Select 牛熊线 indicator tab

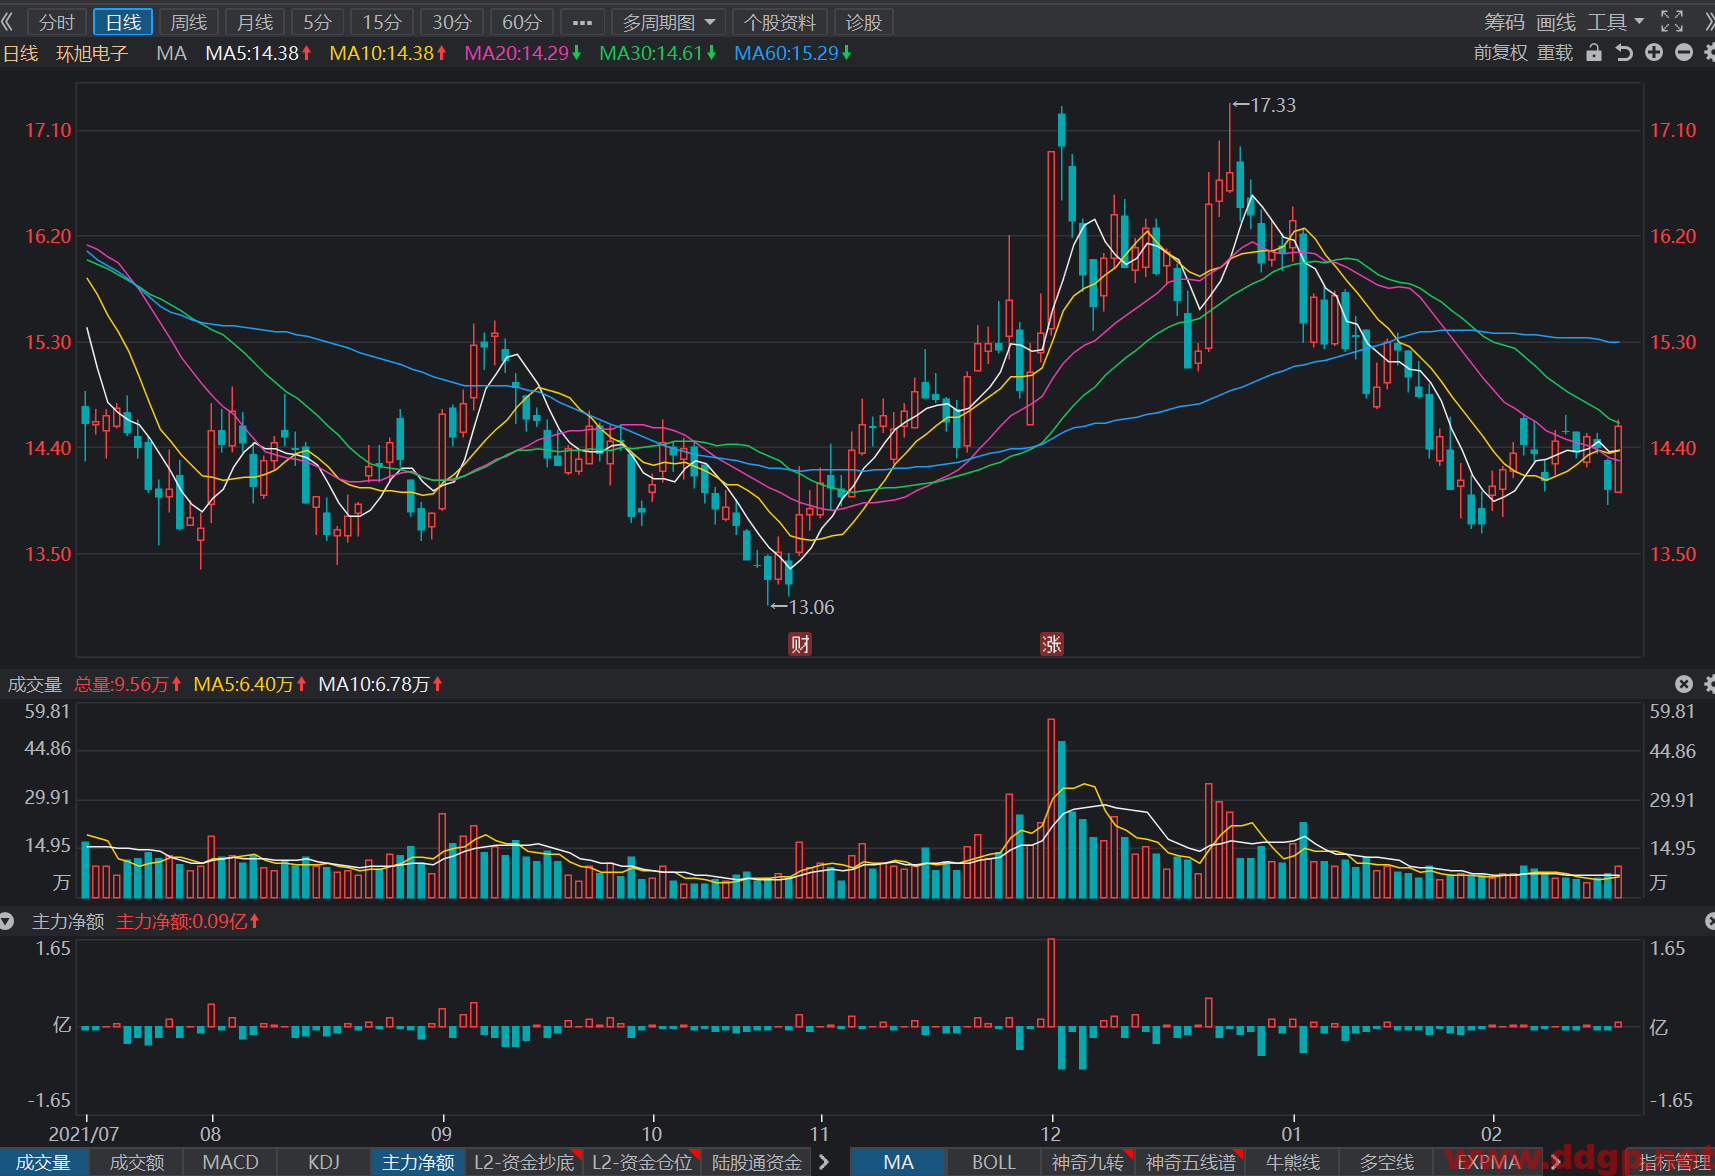(1292, 1162)
